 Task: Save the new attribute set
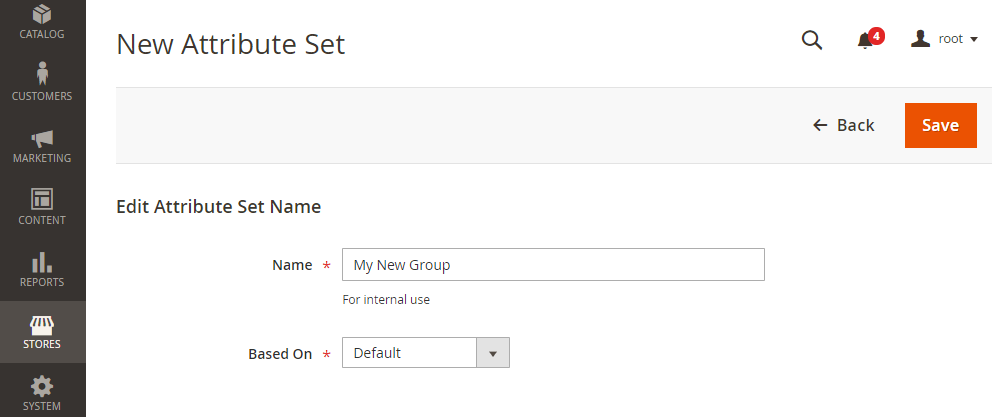pos(941,125)
